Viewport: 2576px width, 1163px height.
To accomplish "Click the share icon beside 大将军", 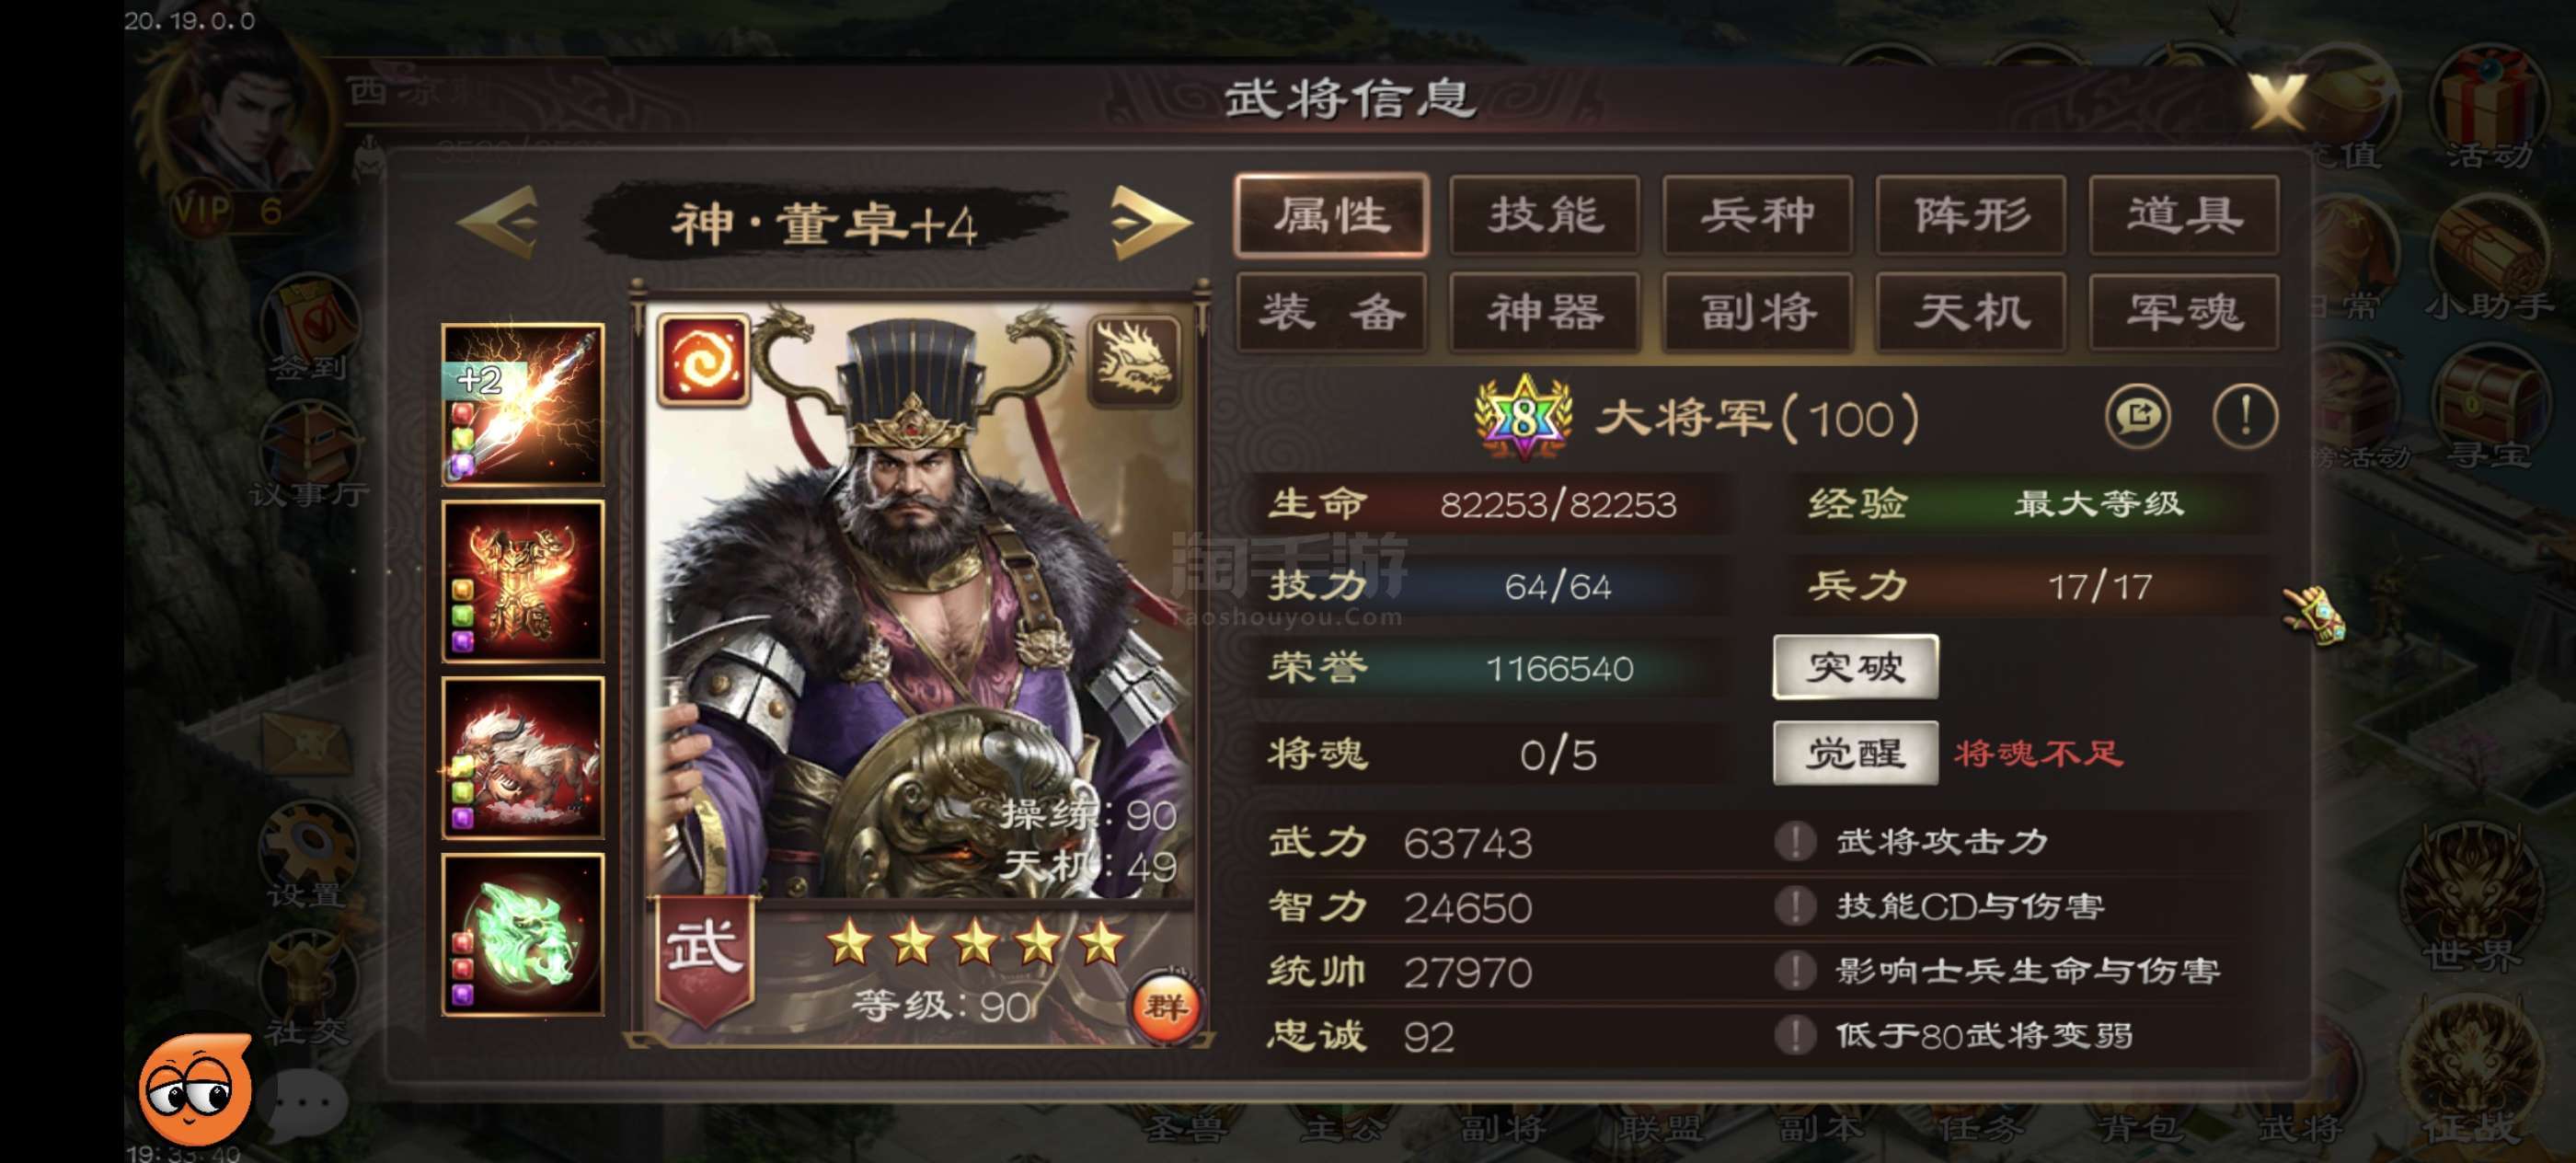I will point(2138,416).
